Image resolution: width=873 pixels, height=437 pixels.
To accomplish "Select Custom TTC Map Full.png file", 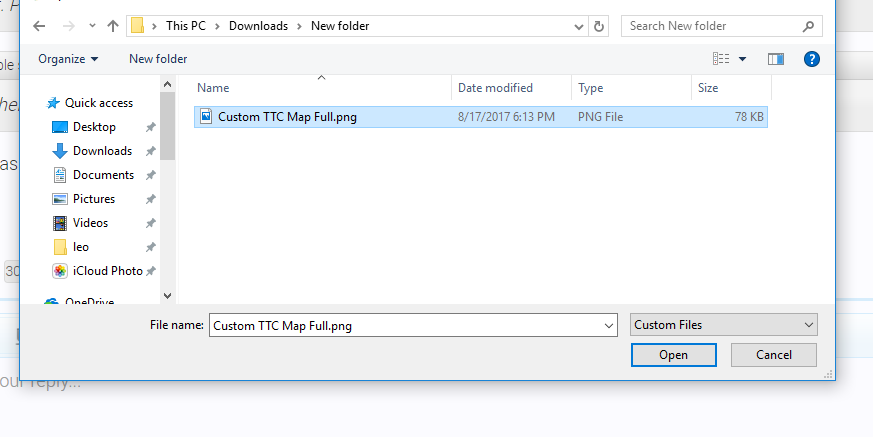I will tap(287, 117).
